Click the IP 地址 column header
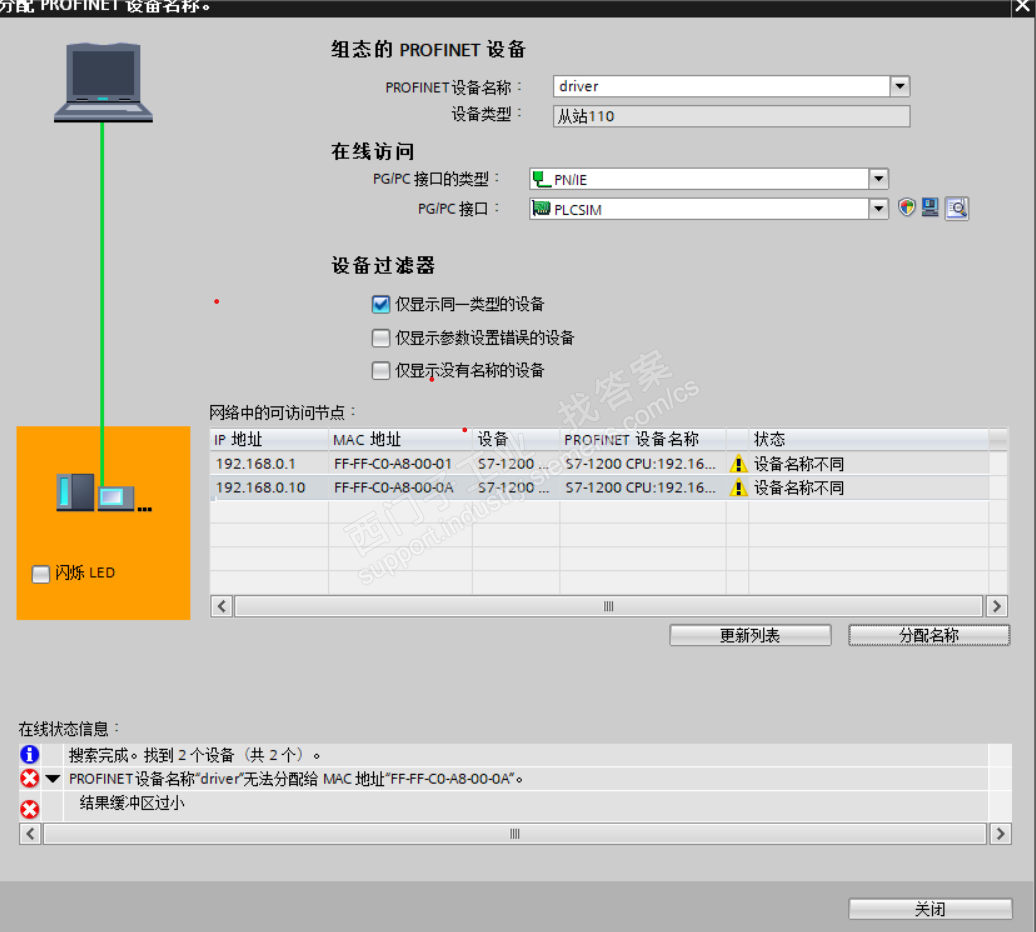1036x932 pixels. (x=269, y=439)
